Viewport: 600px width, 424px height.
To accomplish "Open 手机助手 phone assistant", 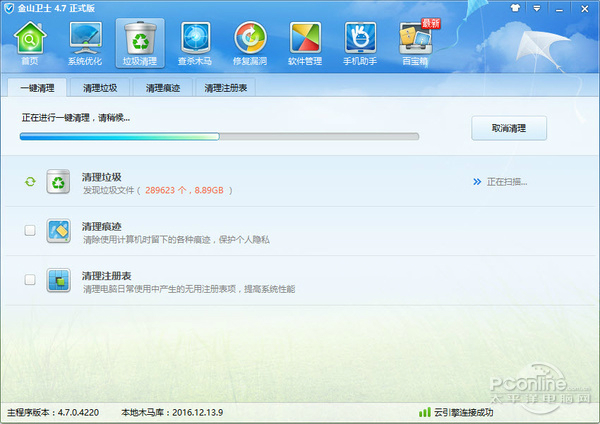I will tap(360, 43).
